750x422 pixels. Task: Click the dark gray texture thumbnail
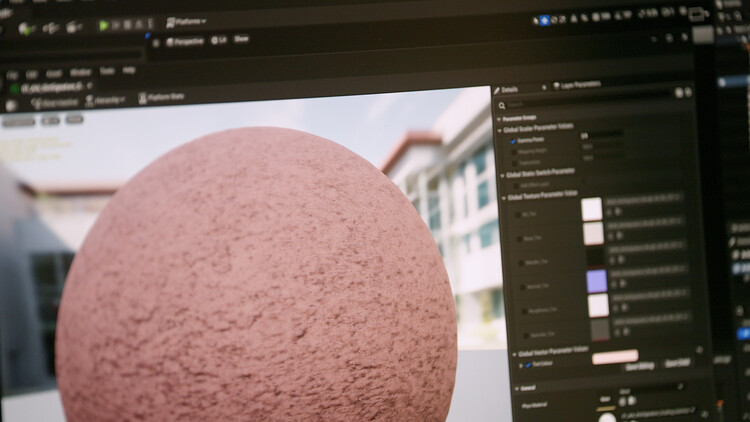[x=600, y=329]
